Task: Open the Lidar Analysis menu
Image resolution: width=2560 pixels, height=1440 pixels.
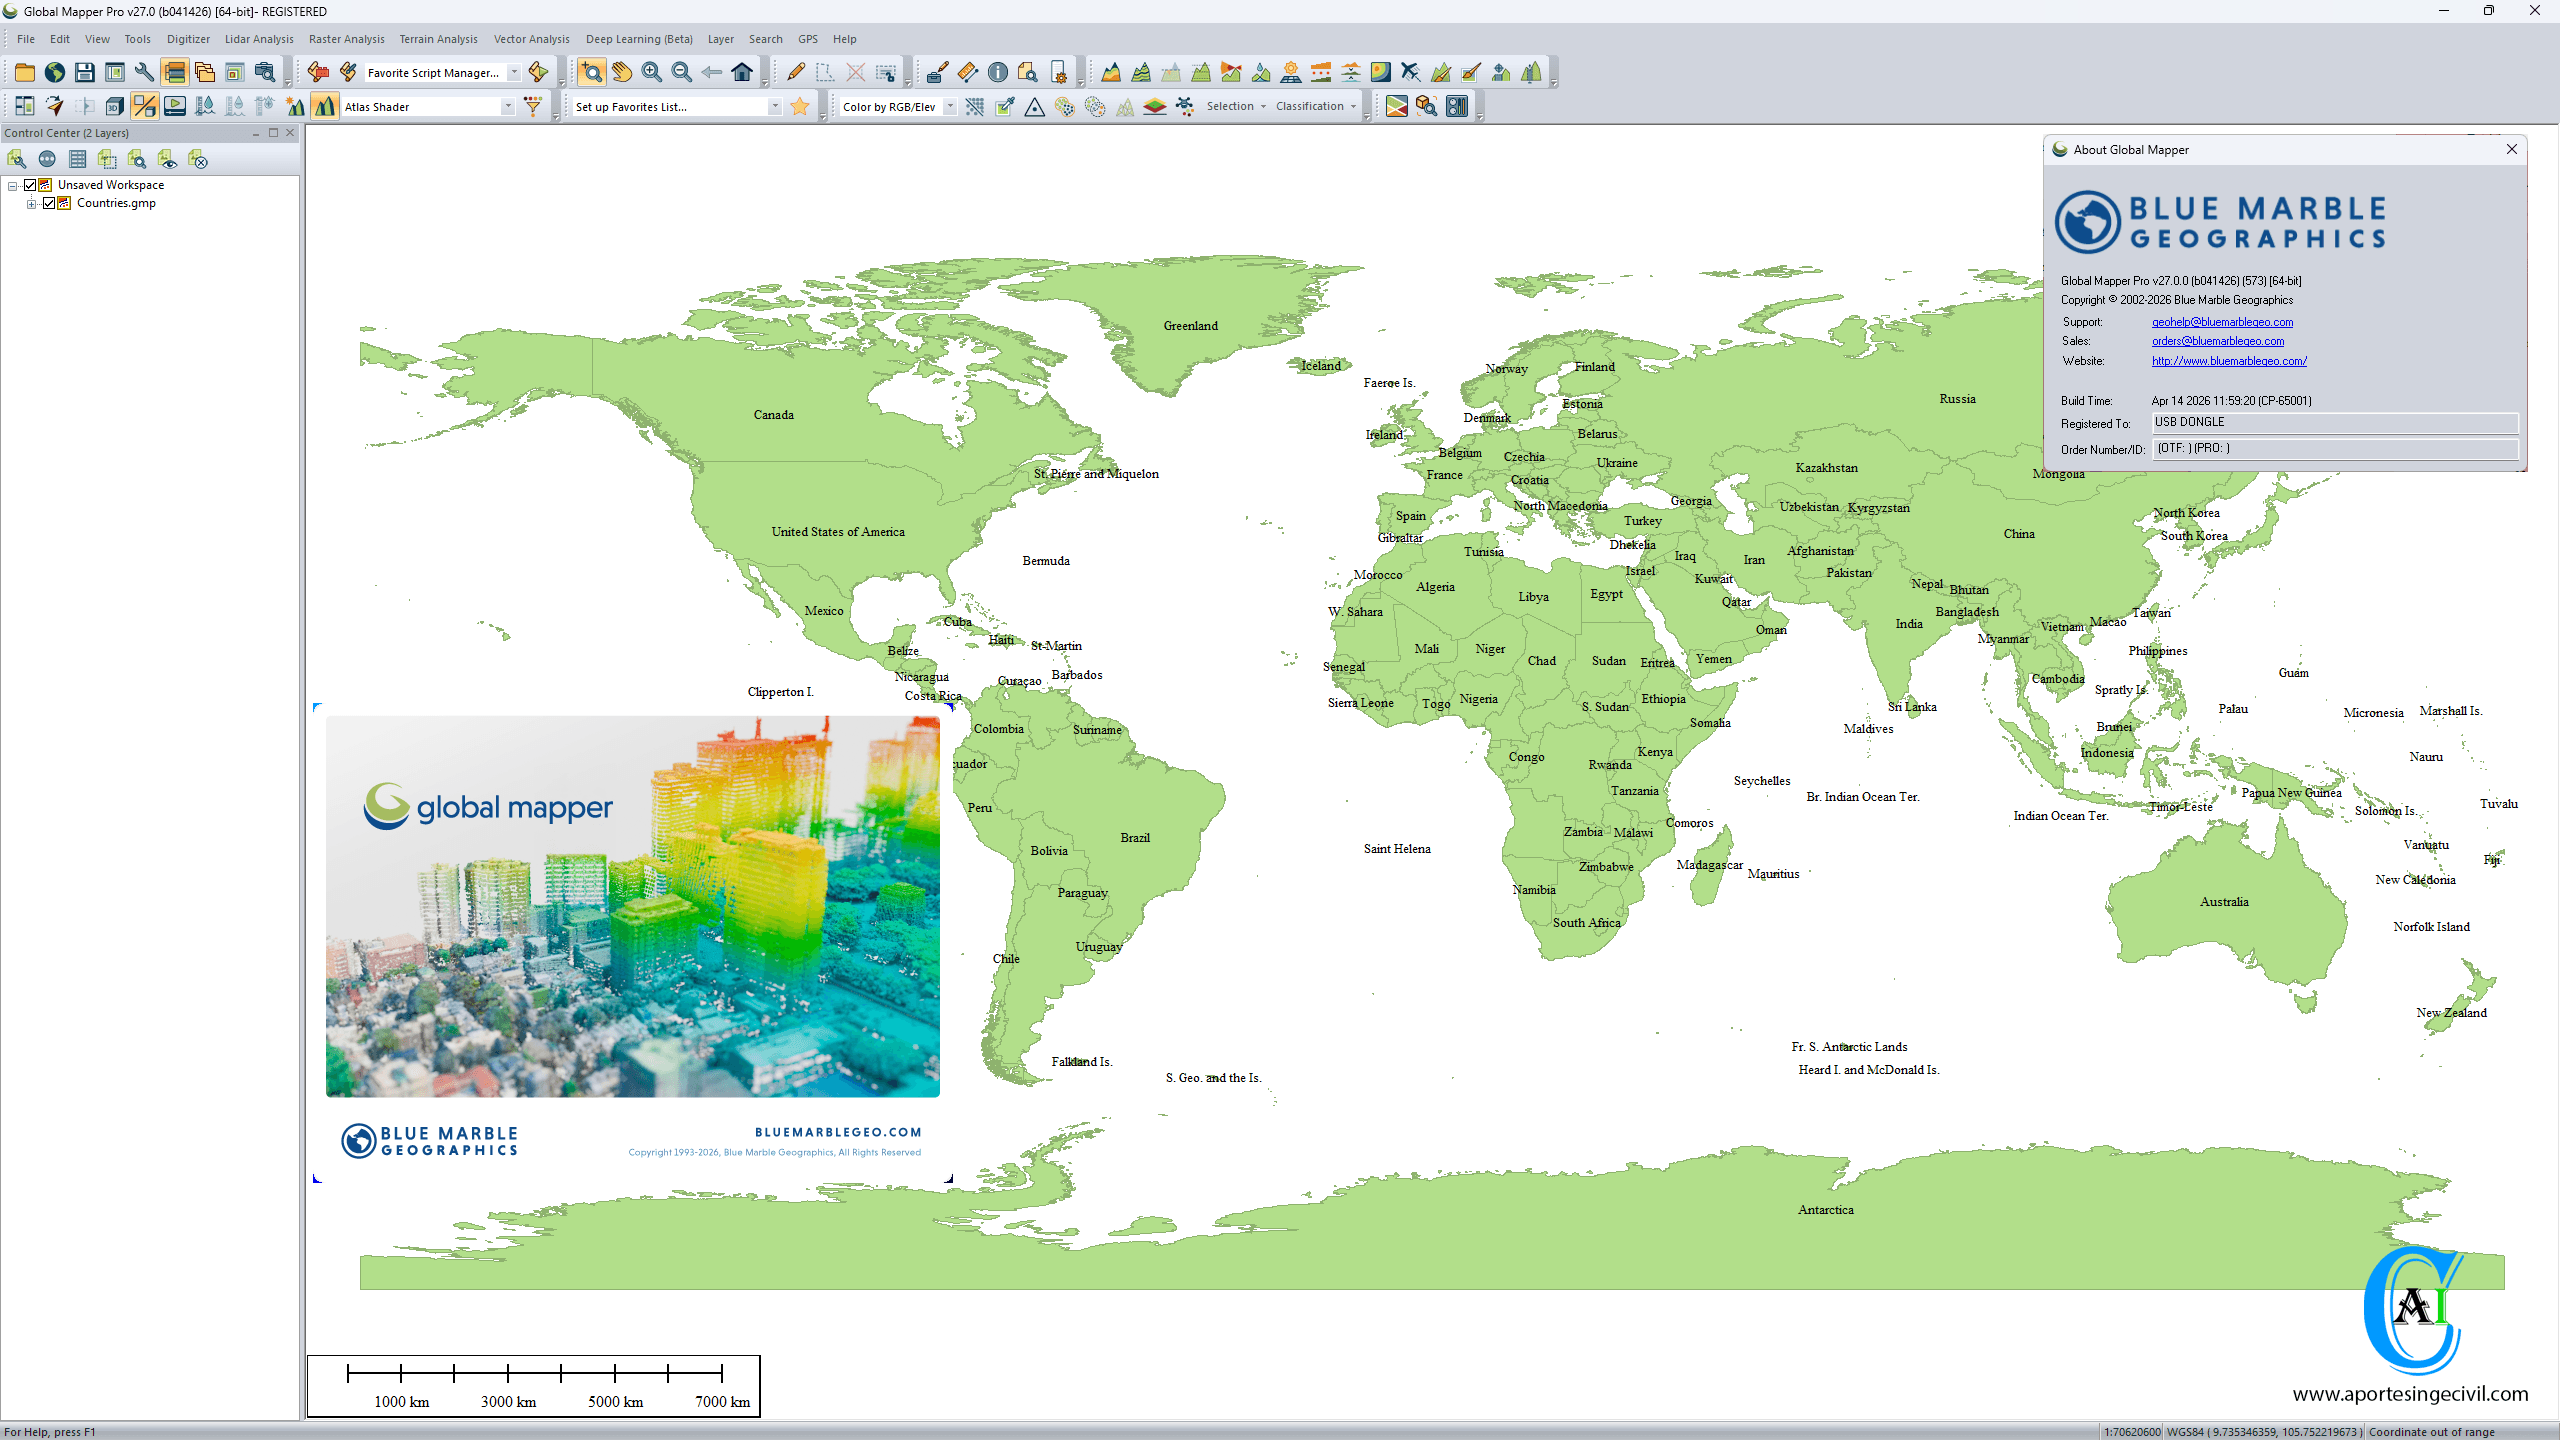Action: [x=258, y=39]
